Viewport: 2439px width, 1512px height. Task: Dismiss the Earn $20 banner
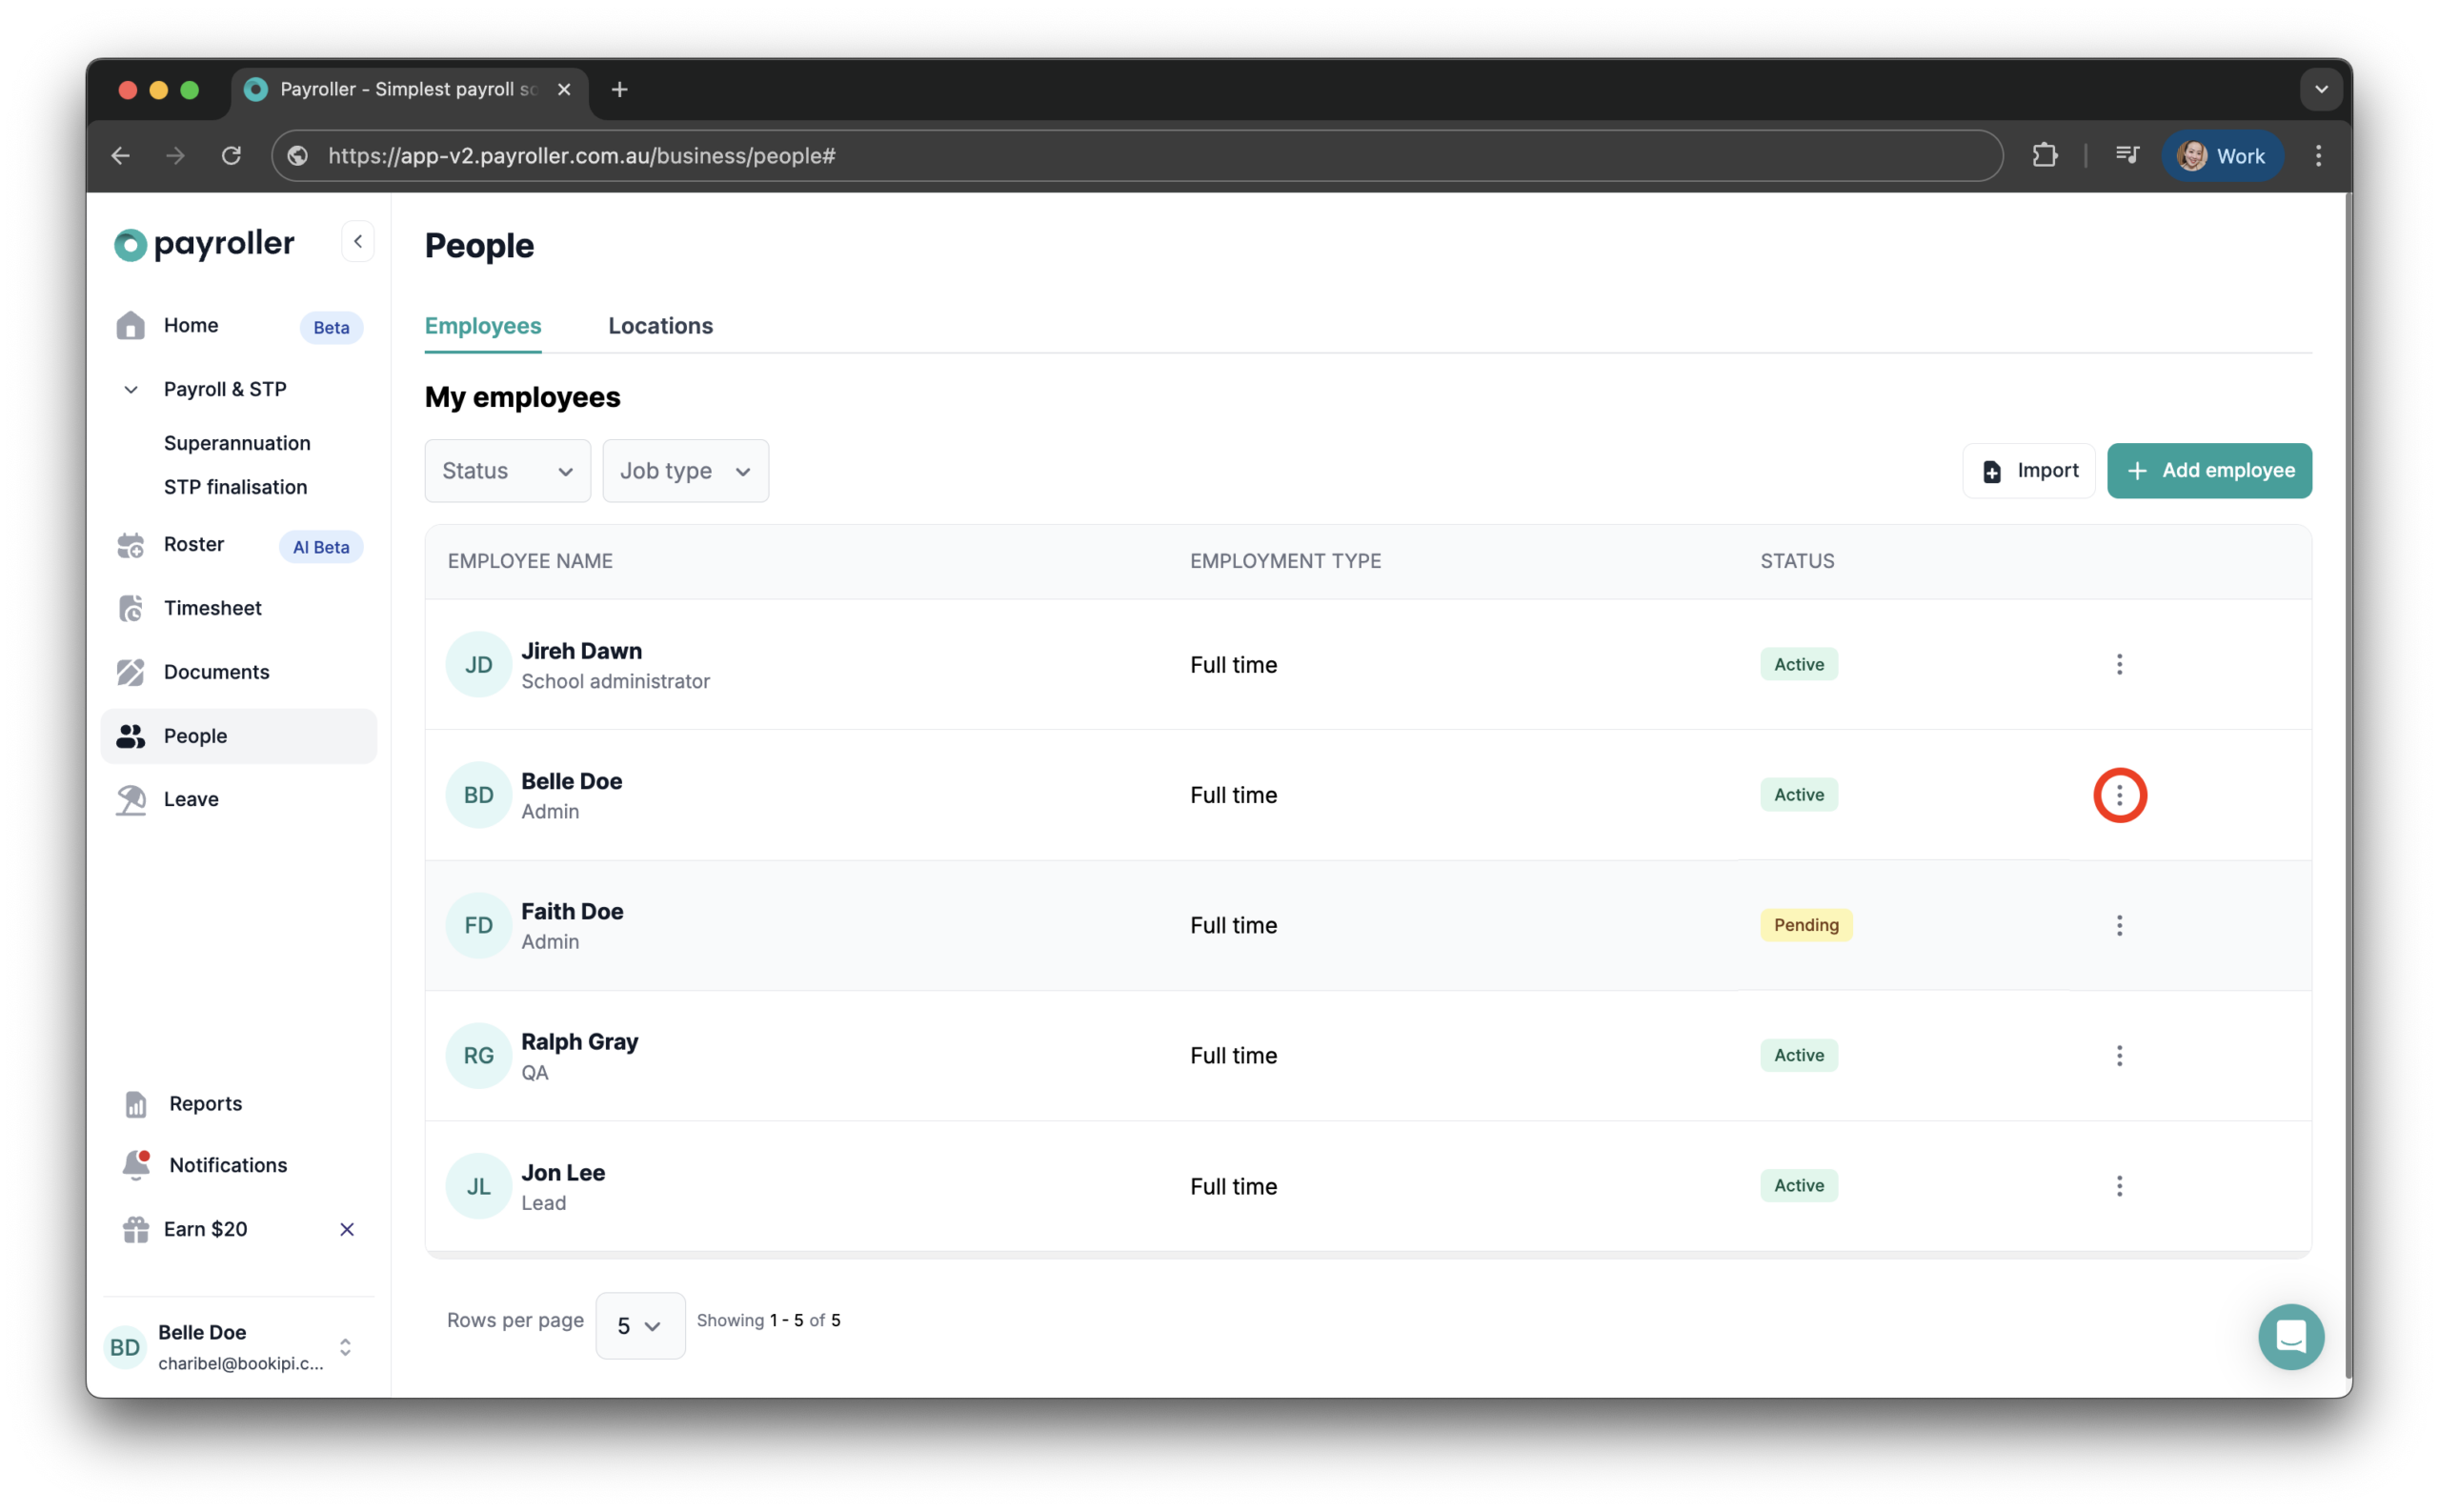click(347, 1229)
